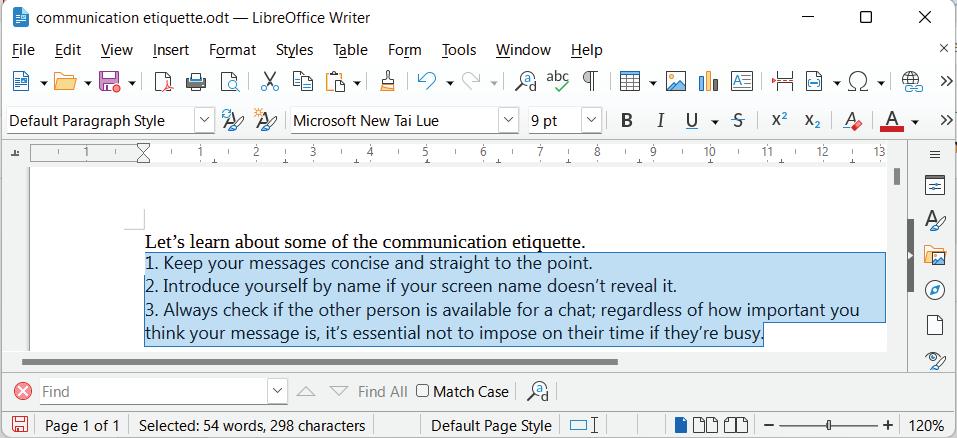This screenshot has width=957, height=438.
Task: Toggle underline formatting
Action: pos(692,121)
